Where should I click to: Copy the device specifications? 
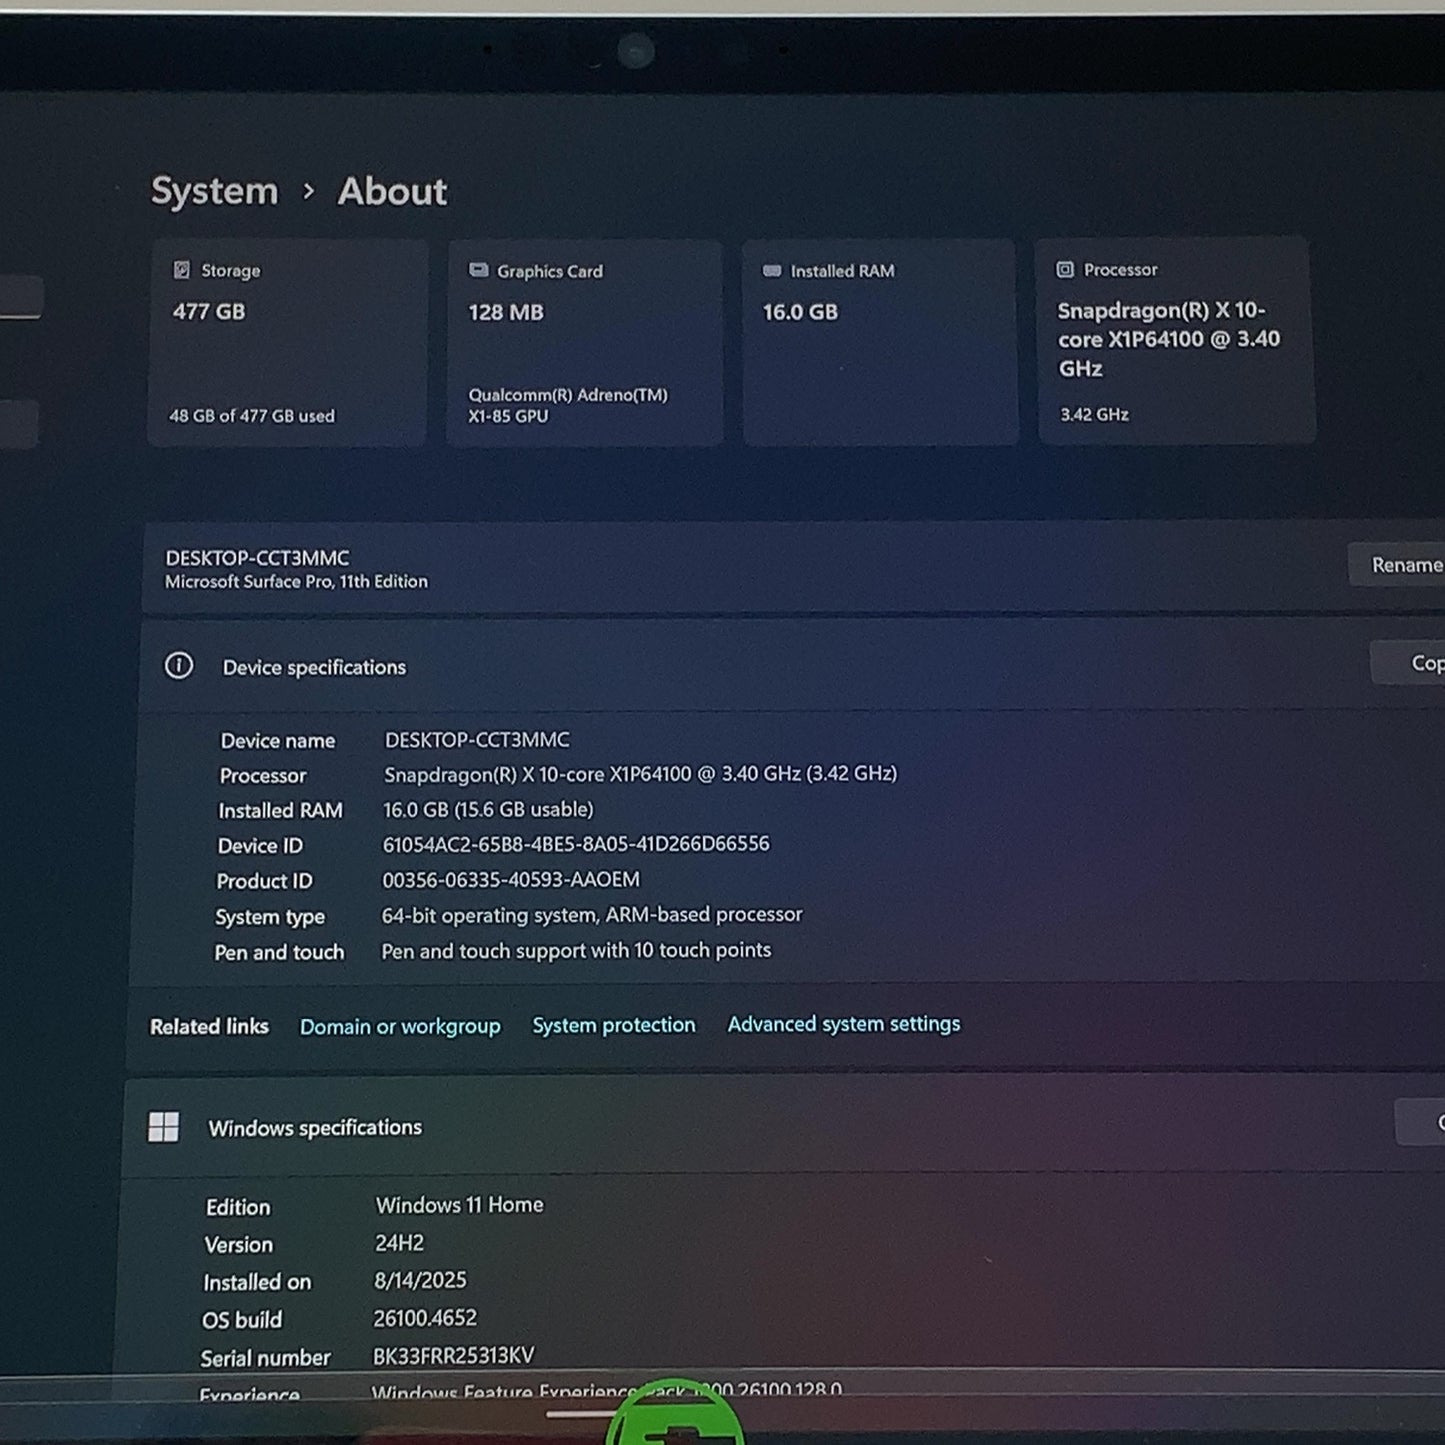pyautogui.click(x=1410, y=663)
